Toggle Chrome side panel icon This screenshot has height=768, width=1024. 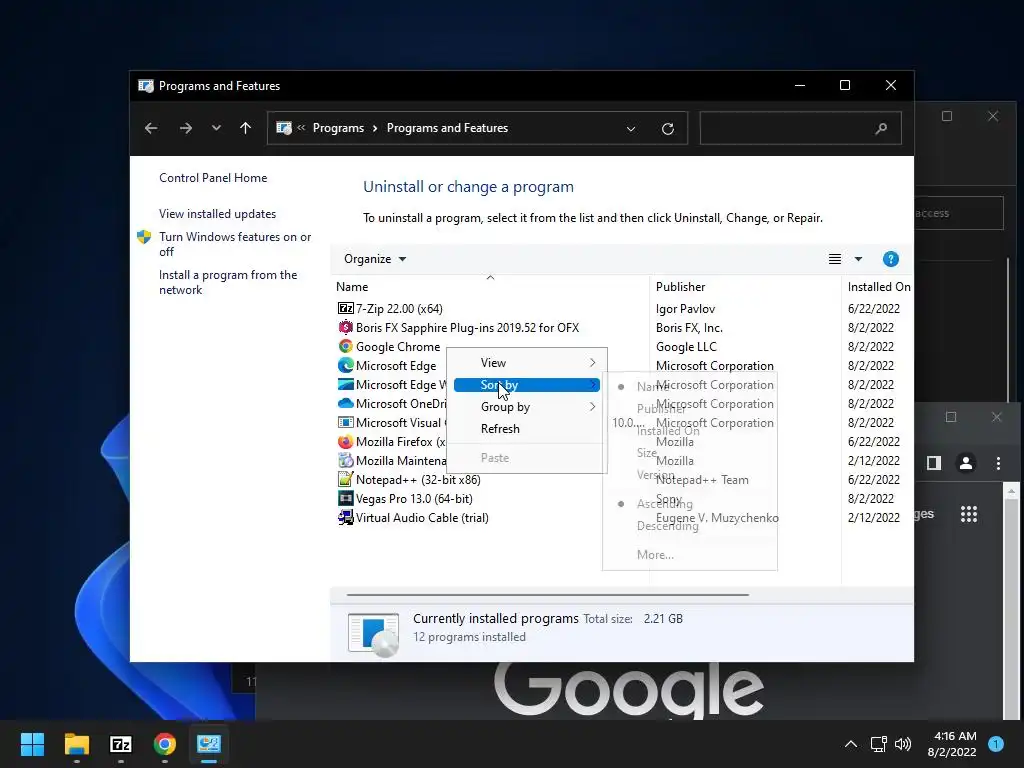[934, 463]
